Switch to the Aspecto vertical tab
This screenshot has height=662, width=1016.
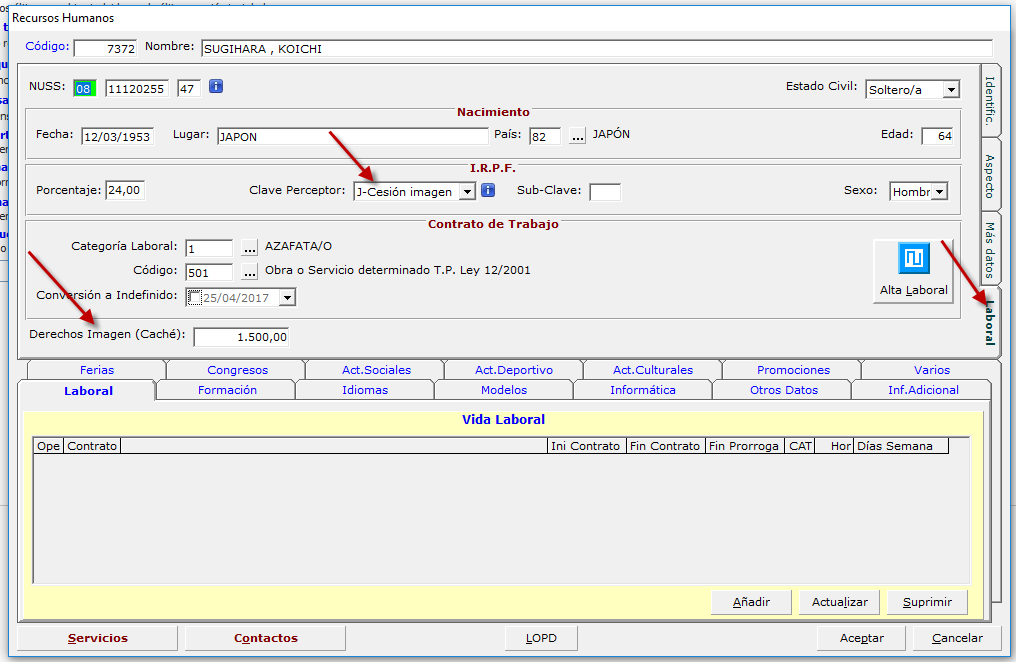click(x=989, y=175)
